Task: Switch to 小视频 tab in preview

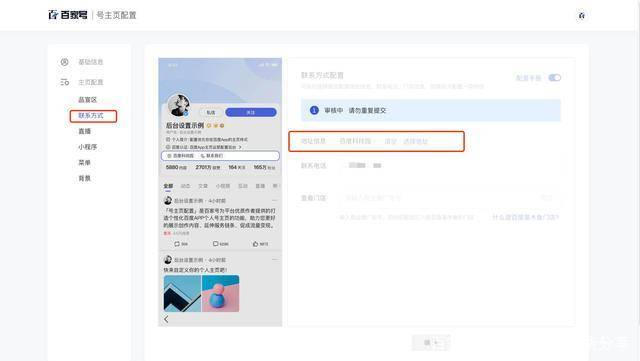Action: pyautogui.click(x=223, y=186)
